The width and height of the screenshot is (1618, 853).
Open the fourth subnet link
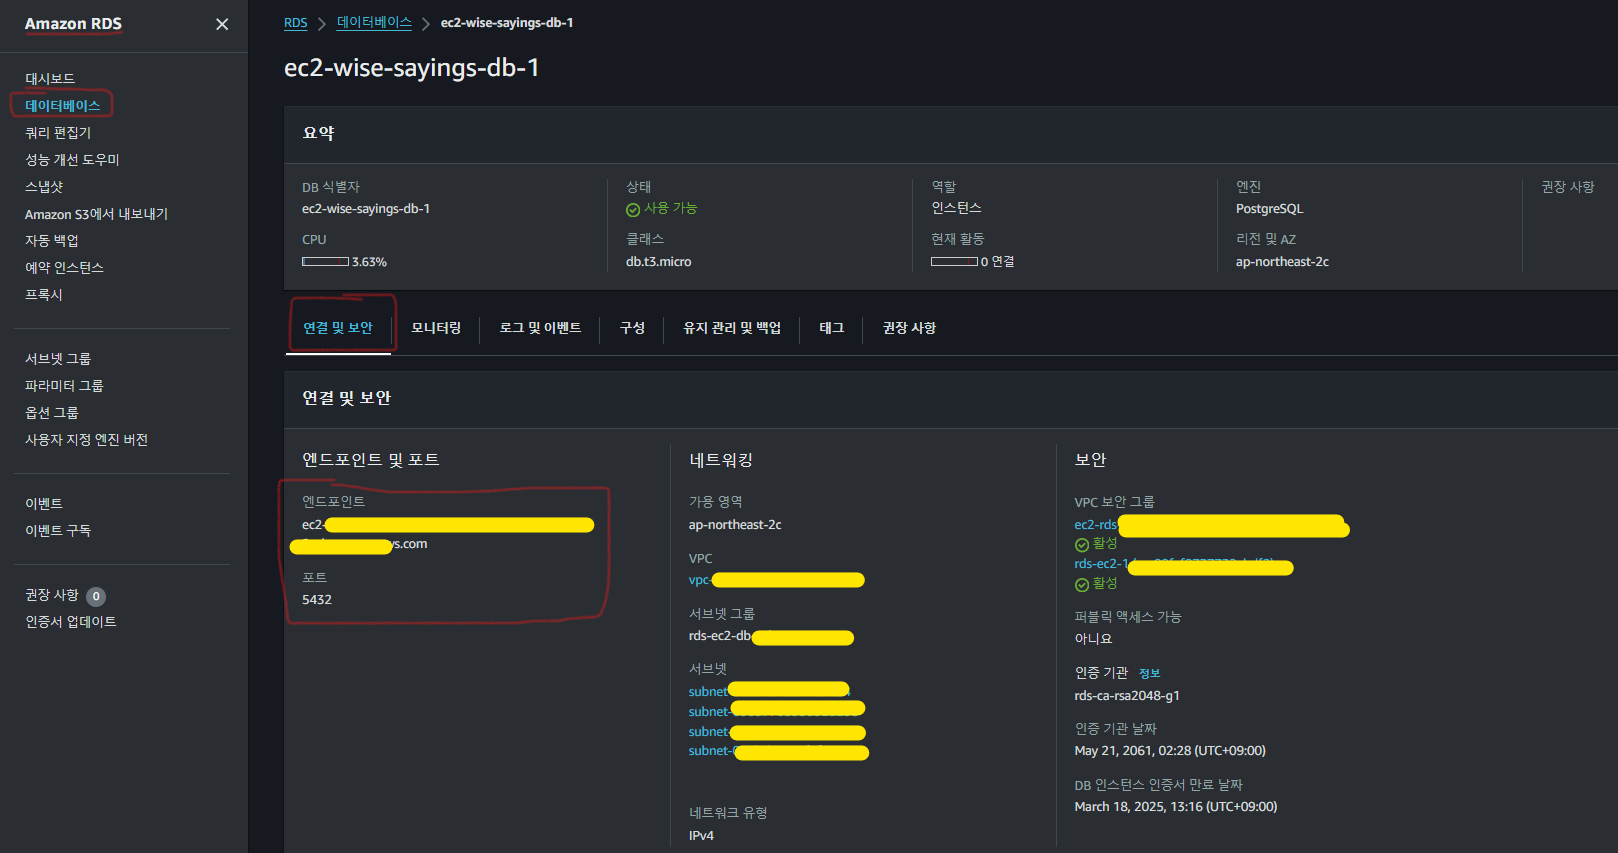coord(778,751)
